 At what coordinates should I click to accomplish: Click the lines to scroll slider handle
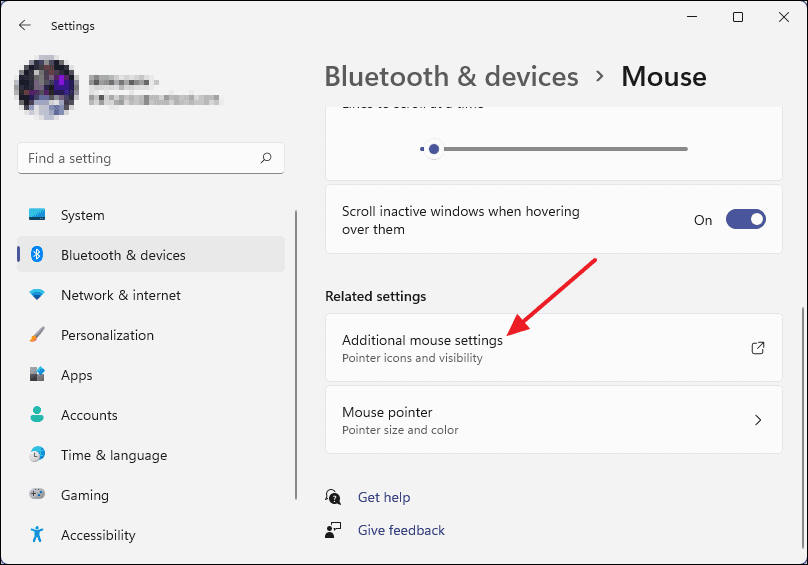(x=433, y=149)
